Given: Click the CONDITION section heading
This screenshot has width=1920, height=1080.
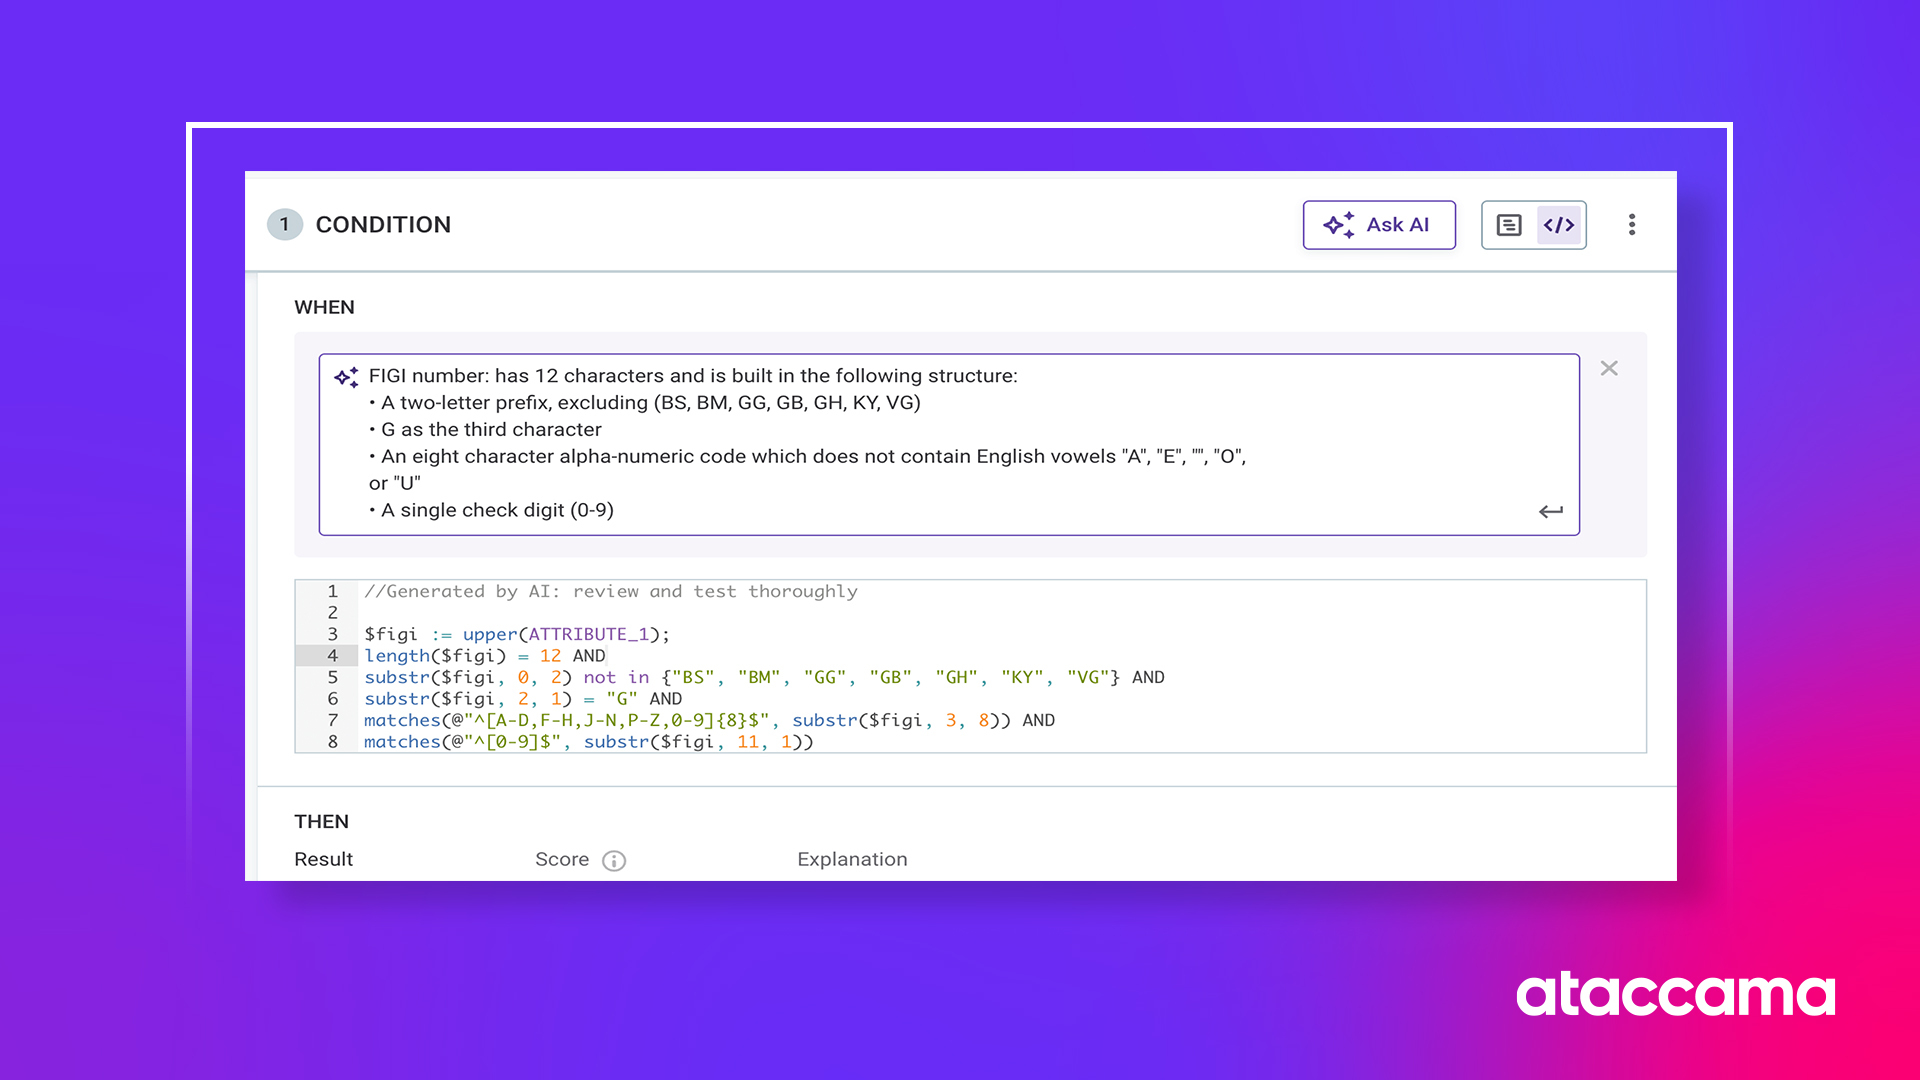Looking at the screenshot, I should pos(383,225).
